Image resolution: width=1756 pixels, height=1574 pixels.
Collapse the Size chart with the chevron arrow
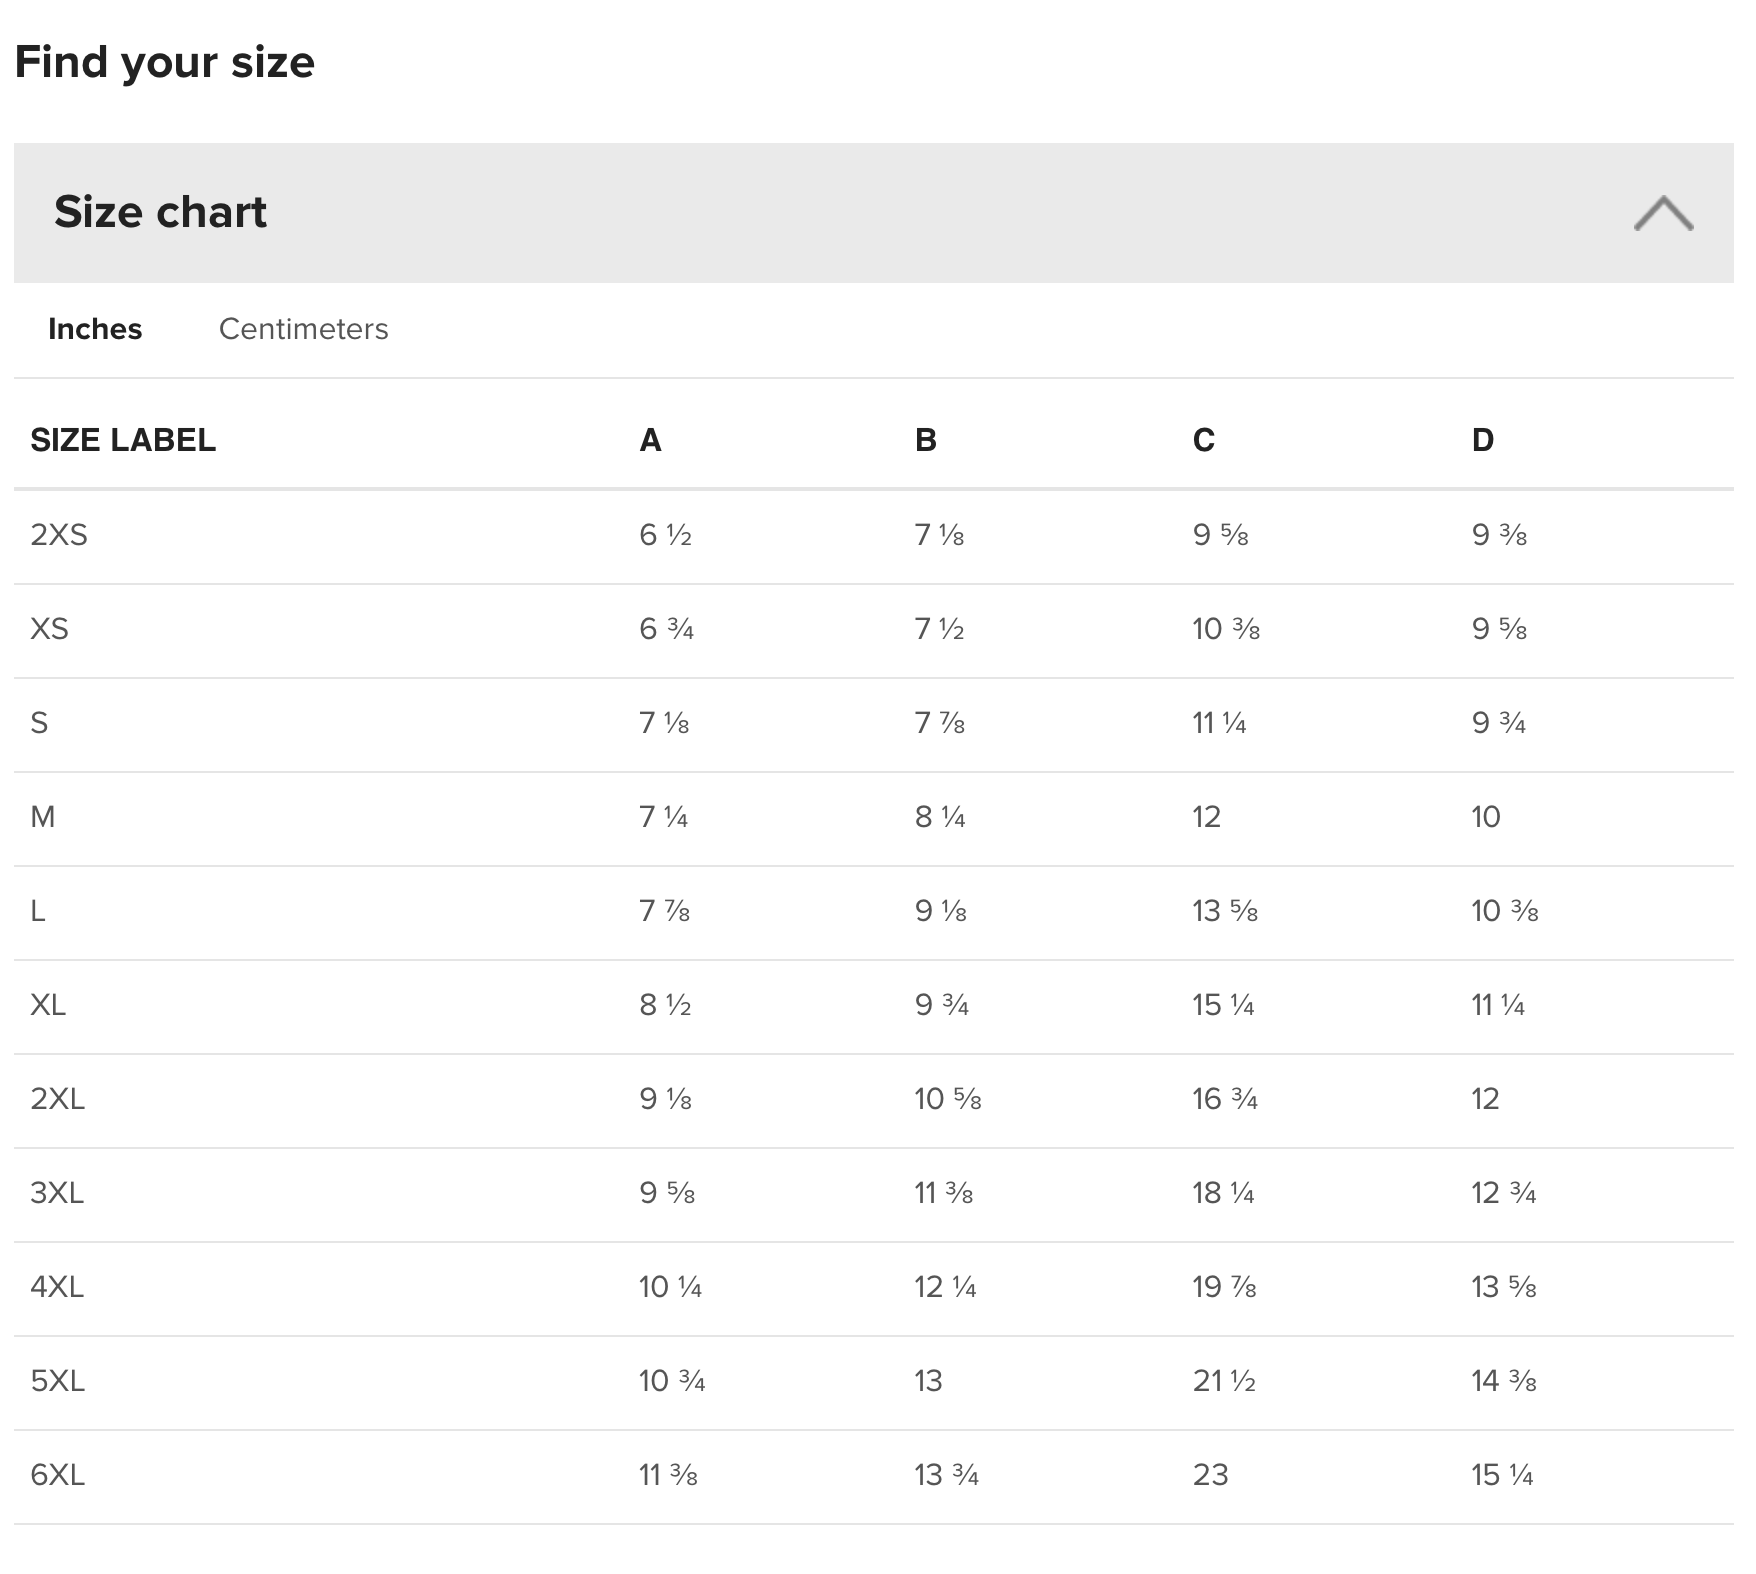[1663, 213]
